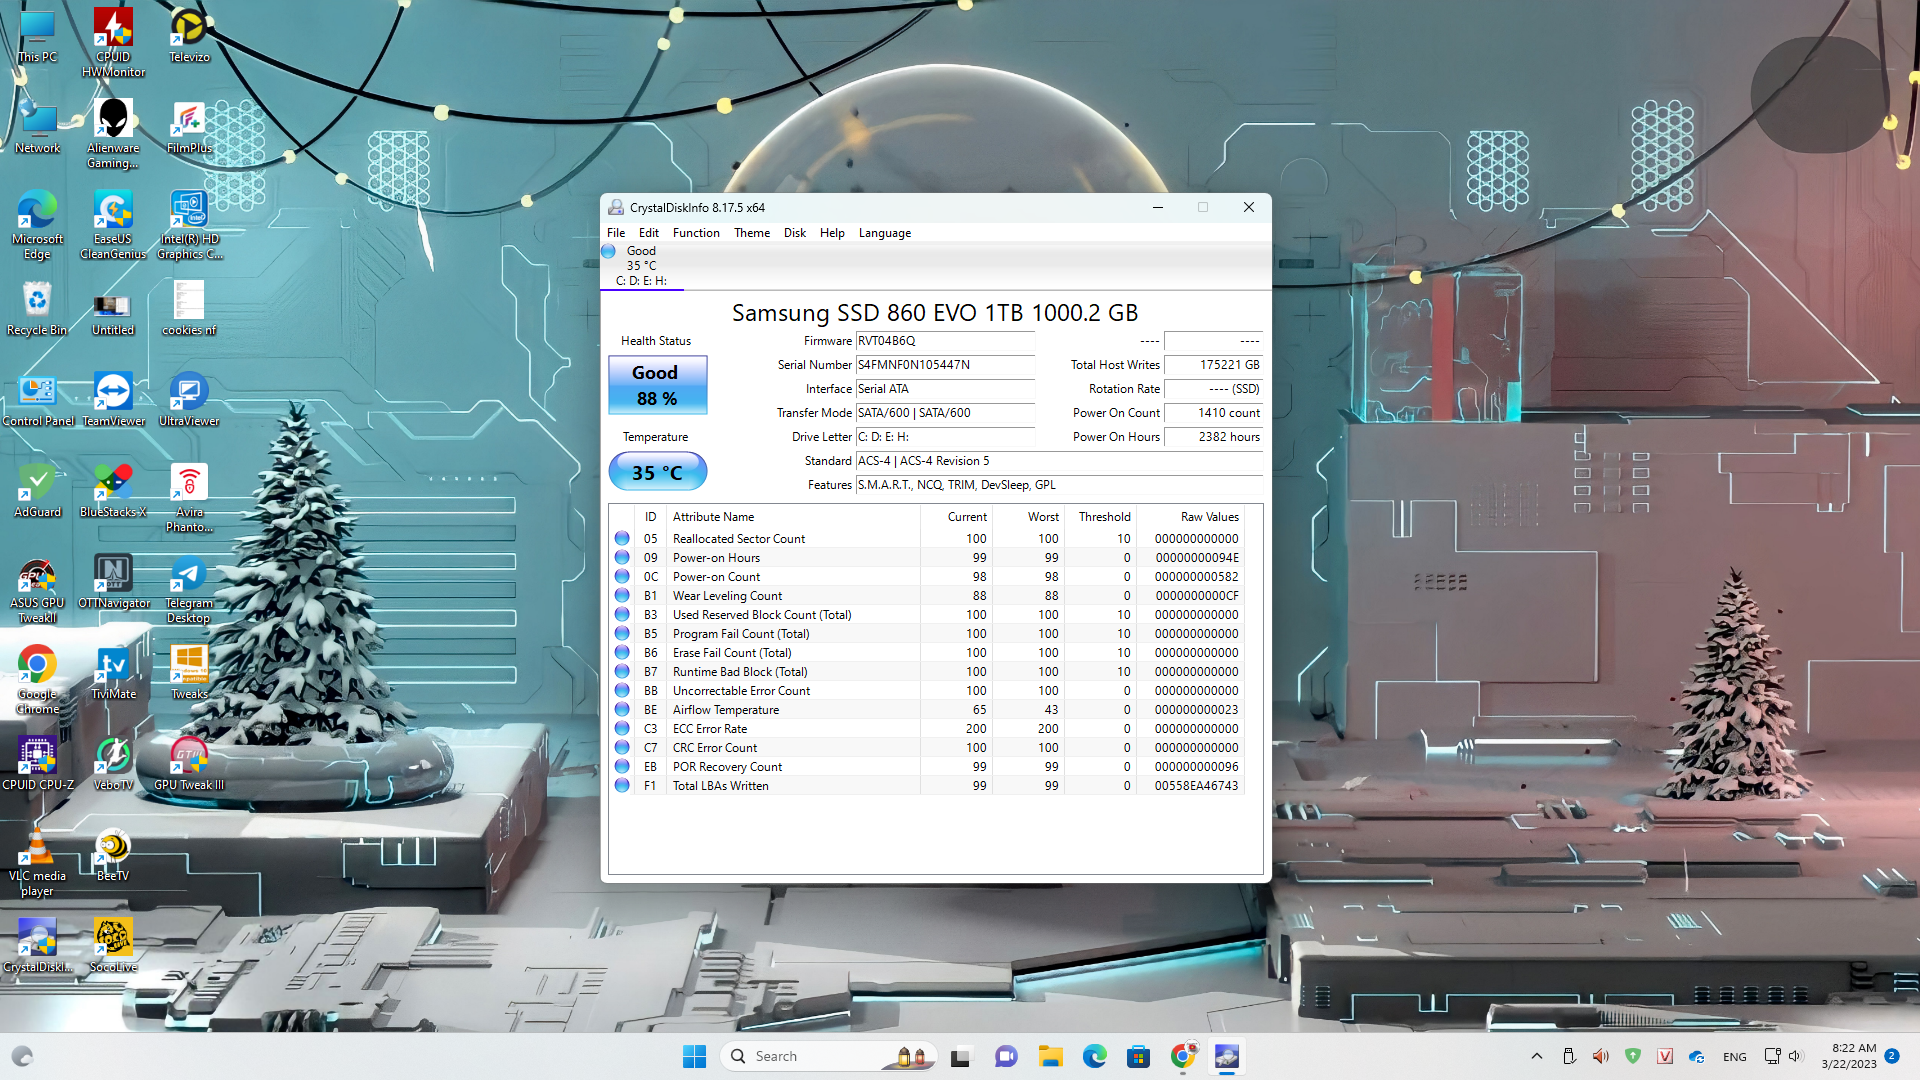Select the AdGuard desktop icon
The height and width of the screenshot is (1080, 1920).
[x=37, y=490]
